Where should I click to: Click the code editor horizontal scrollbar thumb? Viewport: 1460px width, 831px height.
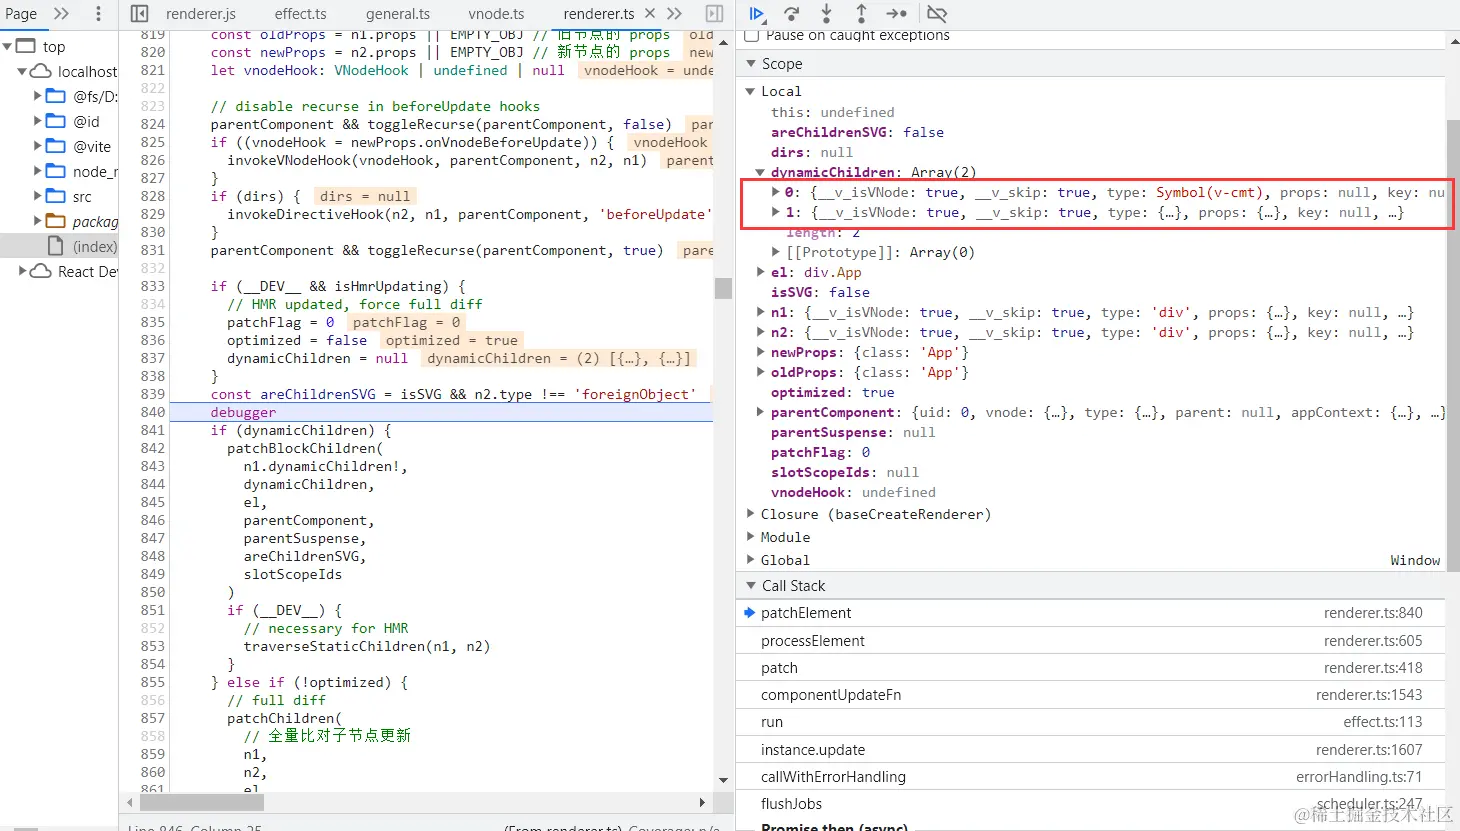(202, 802)
